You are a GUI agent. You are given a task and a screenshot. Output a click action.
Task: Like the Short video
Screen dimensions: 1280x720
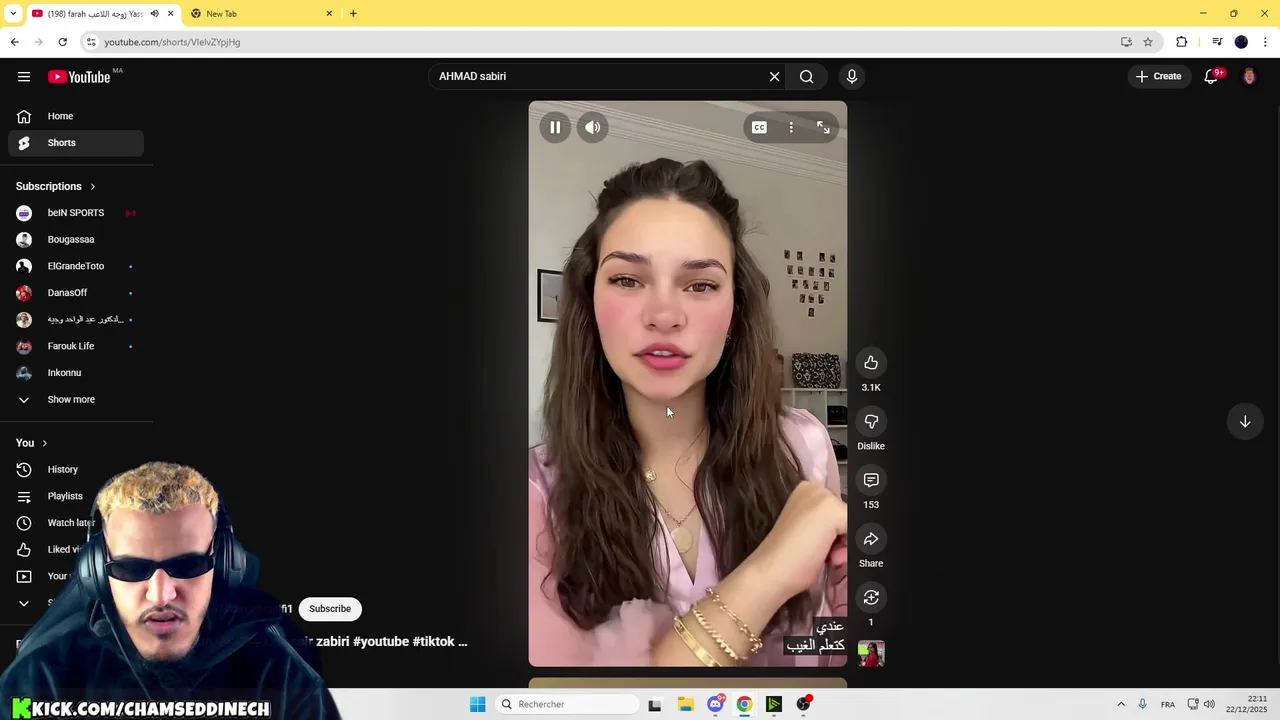coord(871,363)
